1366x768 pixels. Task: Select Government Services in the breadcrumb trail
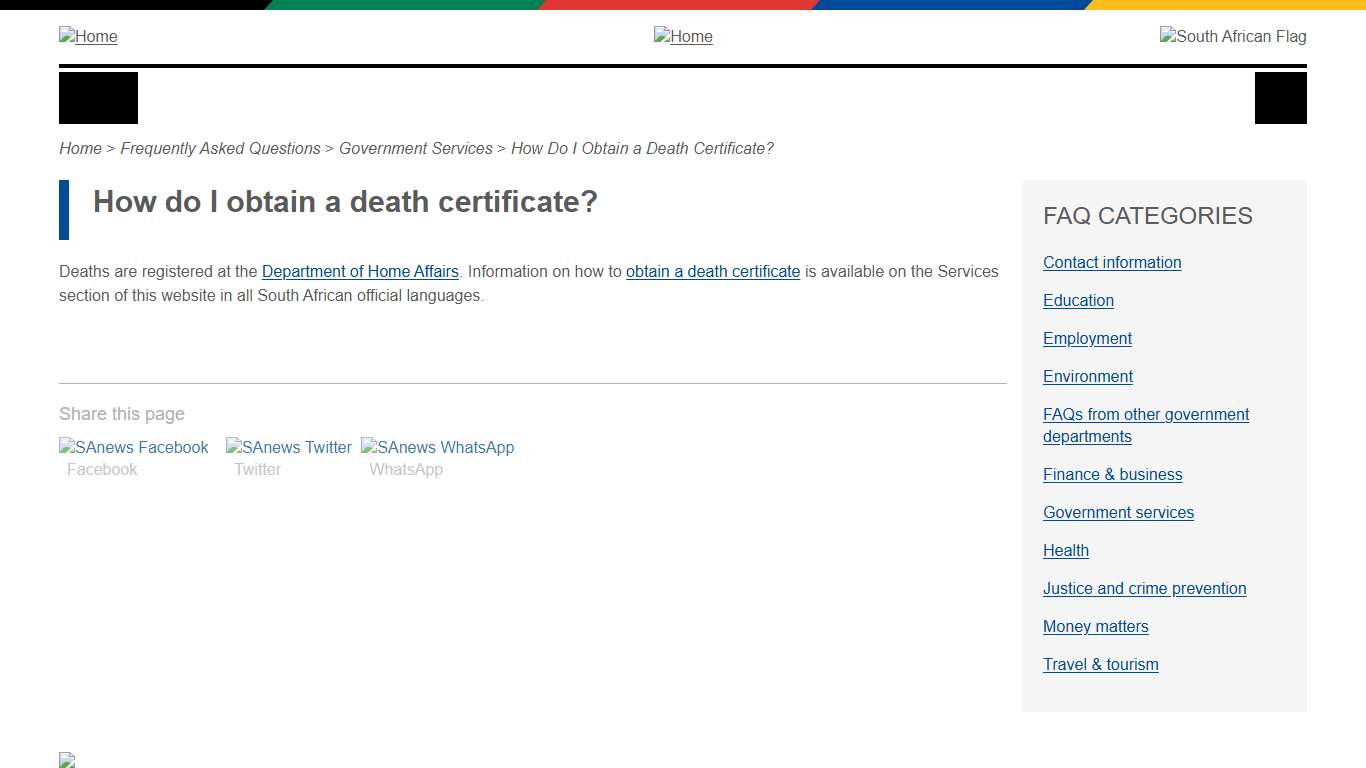(x=416, y=148)
